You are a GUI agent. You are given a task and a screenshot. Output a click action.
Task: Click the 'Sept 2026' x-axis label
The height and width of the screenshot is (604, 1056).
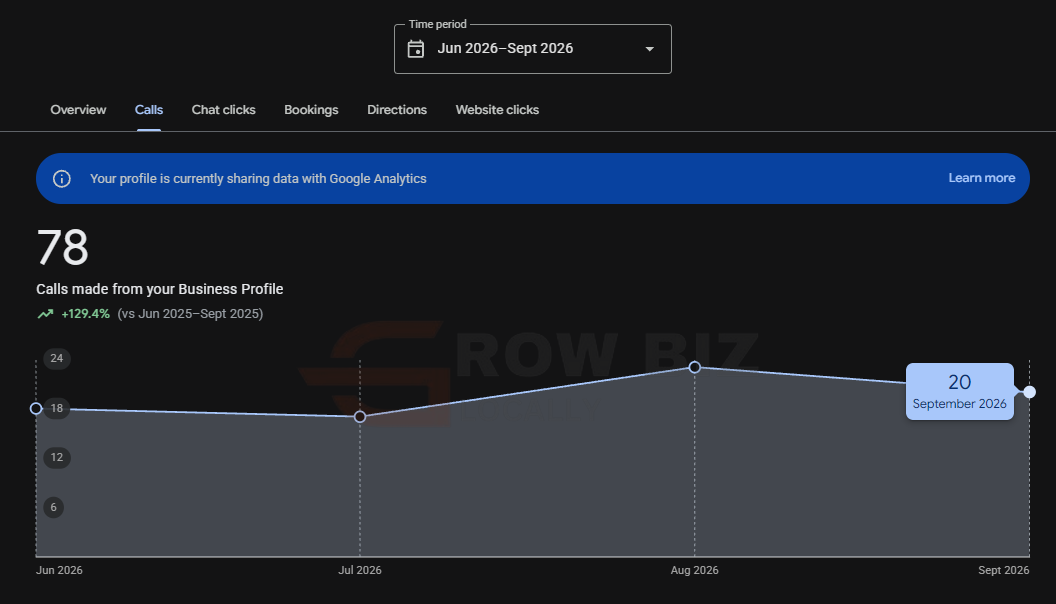[1003, 570]
